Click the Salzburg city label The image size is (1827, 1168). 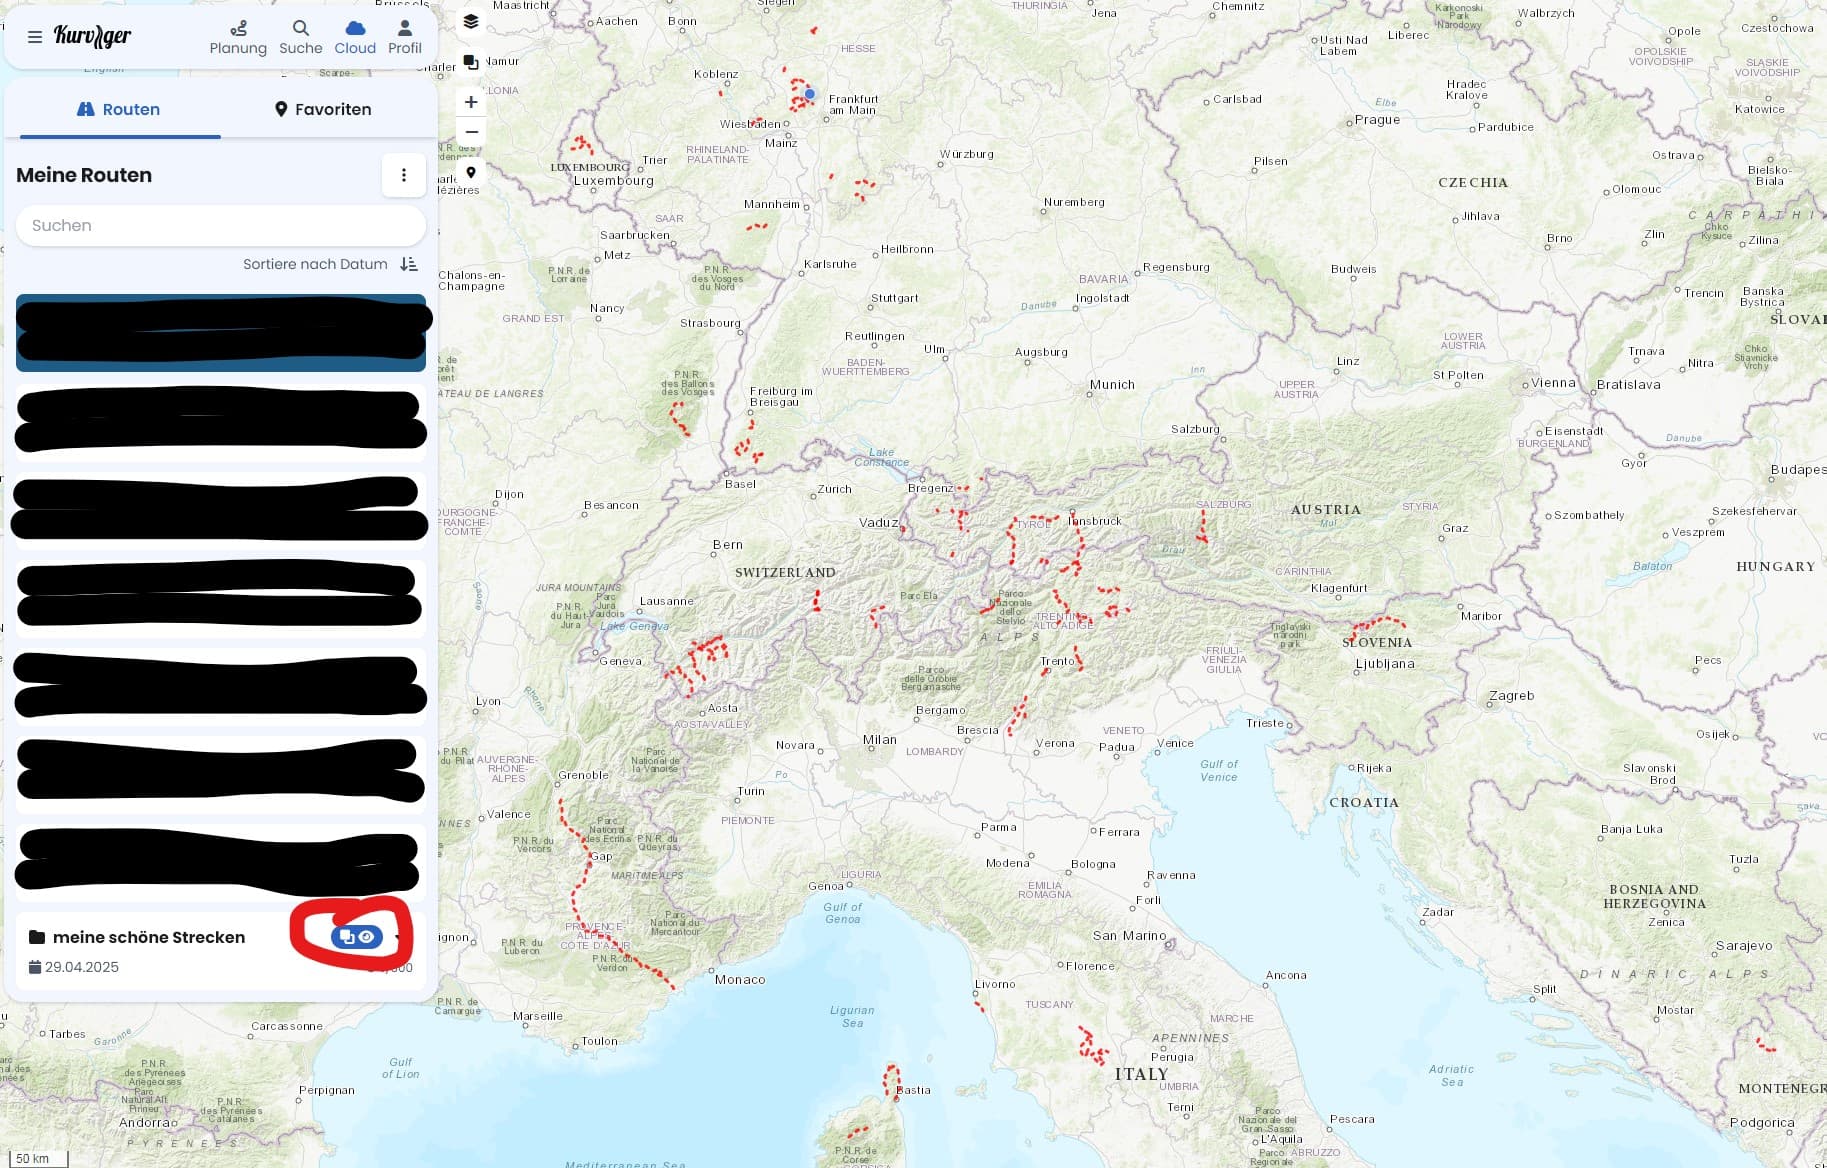(1196, 429)
